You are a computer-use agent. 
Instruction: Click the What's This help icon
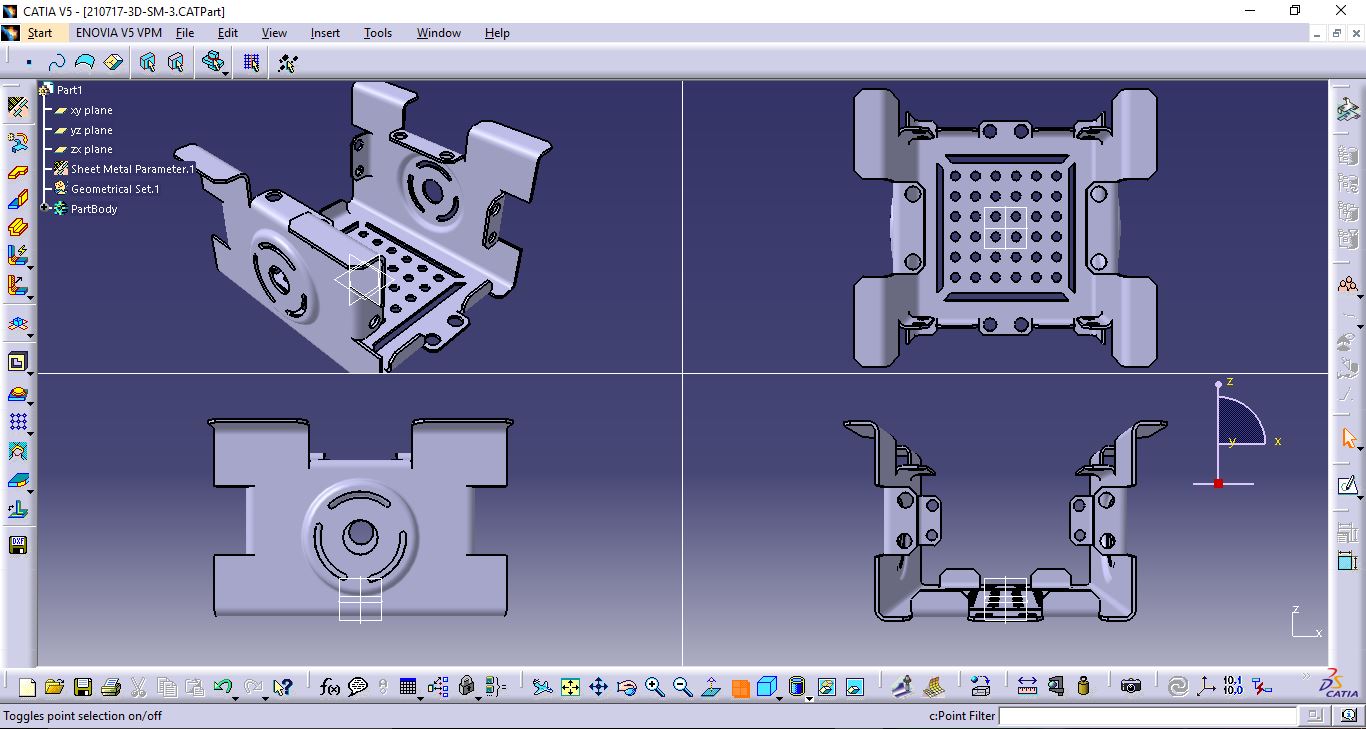tap(283, 687)
